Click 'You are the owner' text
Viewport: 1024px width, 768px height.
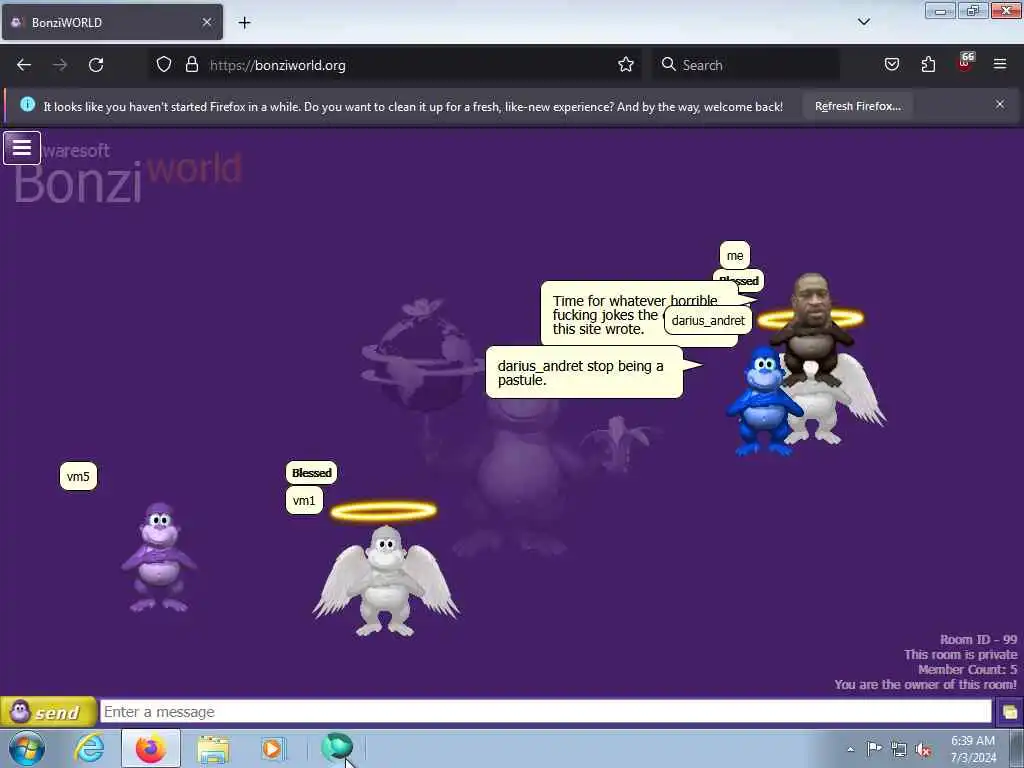(x=925, y=684)
